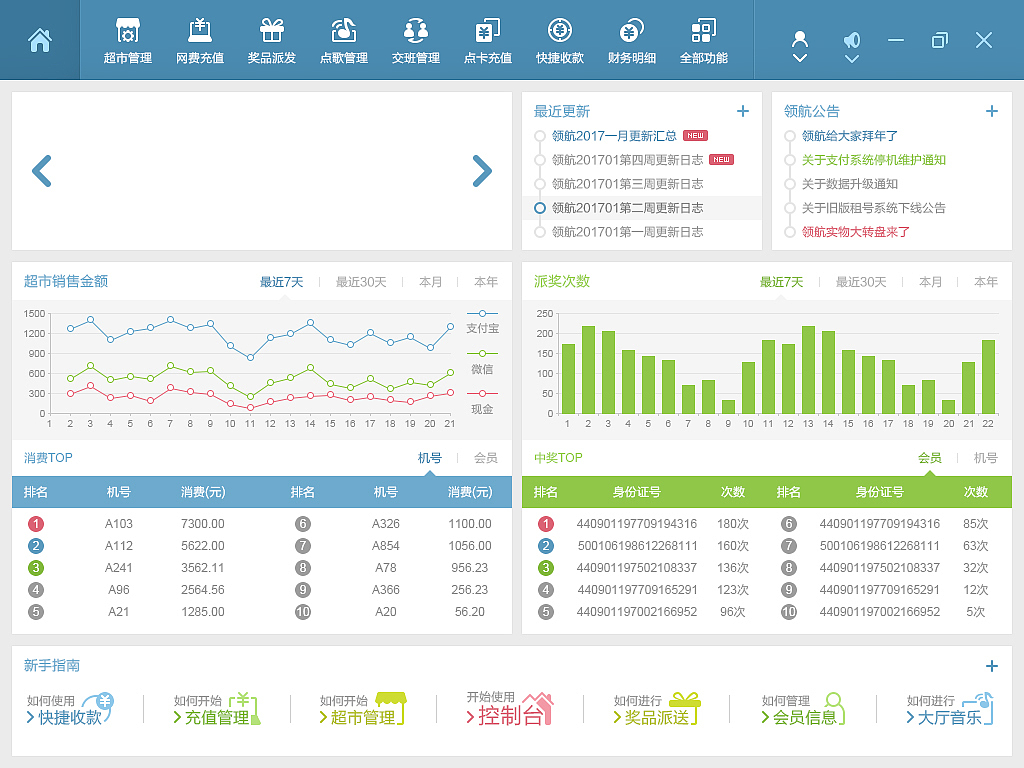Open 领航201701第二周更新日志 entry

627,208
